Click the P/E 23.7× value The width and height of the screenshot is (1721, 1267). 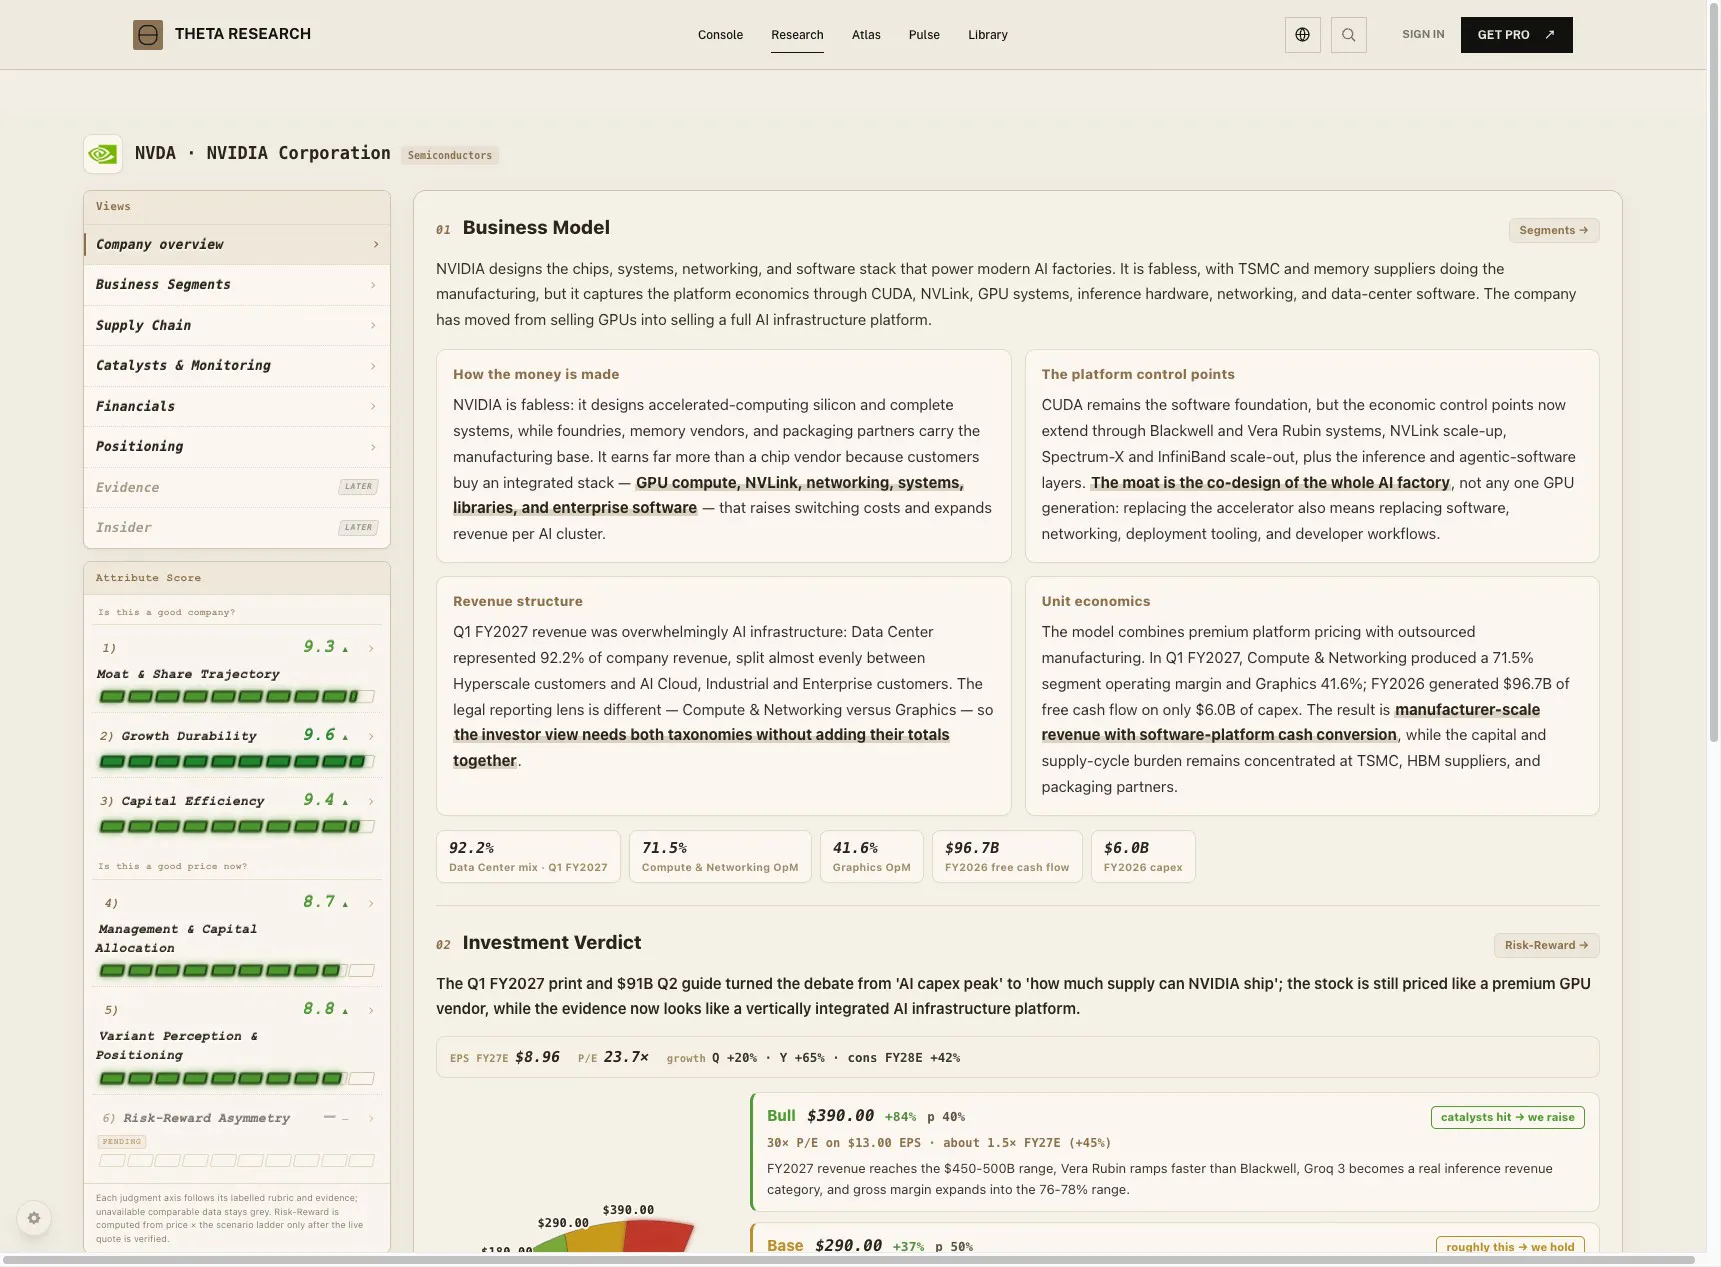click(x=626, y=1057)
